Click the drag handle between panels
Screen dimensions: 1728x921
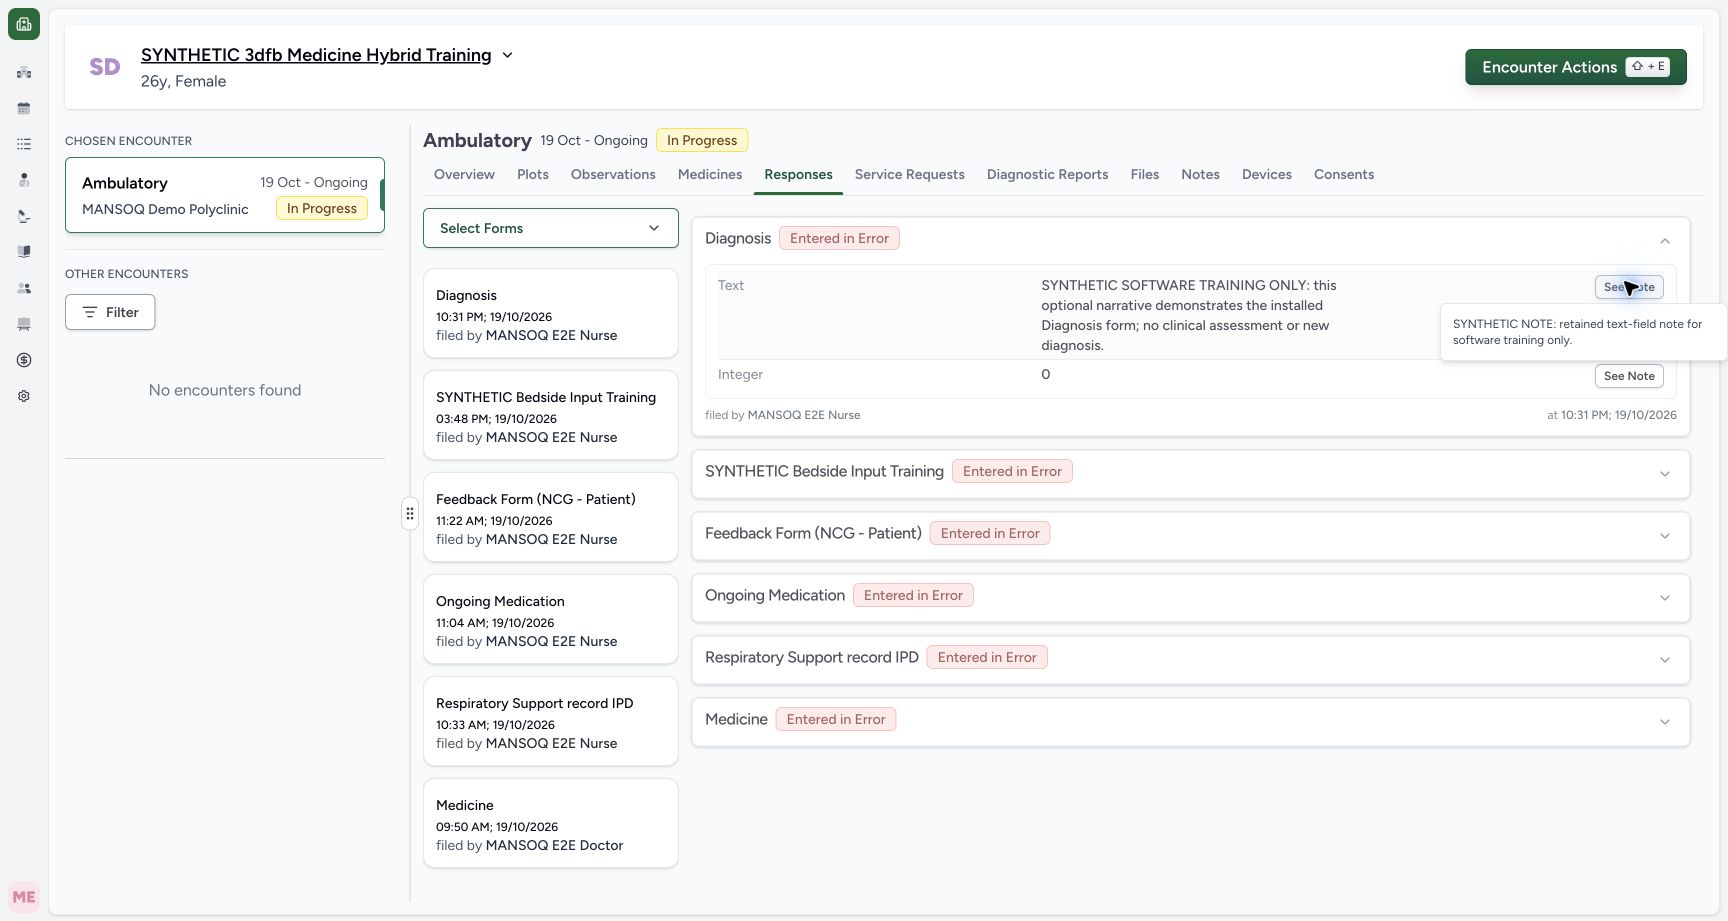(x=410, y=513)
